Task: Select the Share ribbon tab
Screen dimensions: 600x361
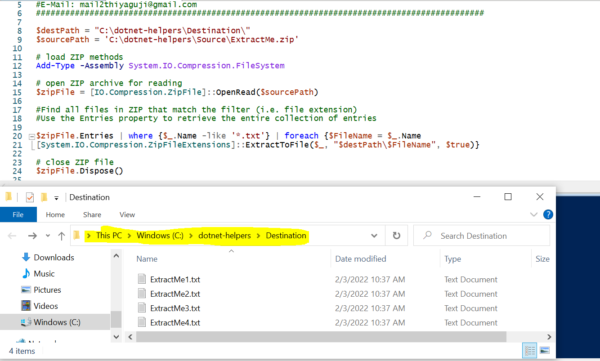Action: coord(92,214)
